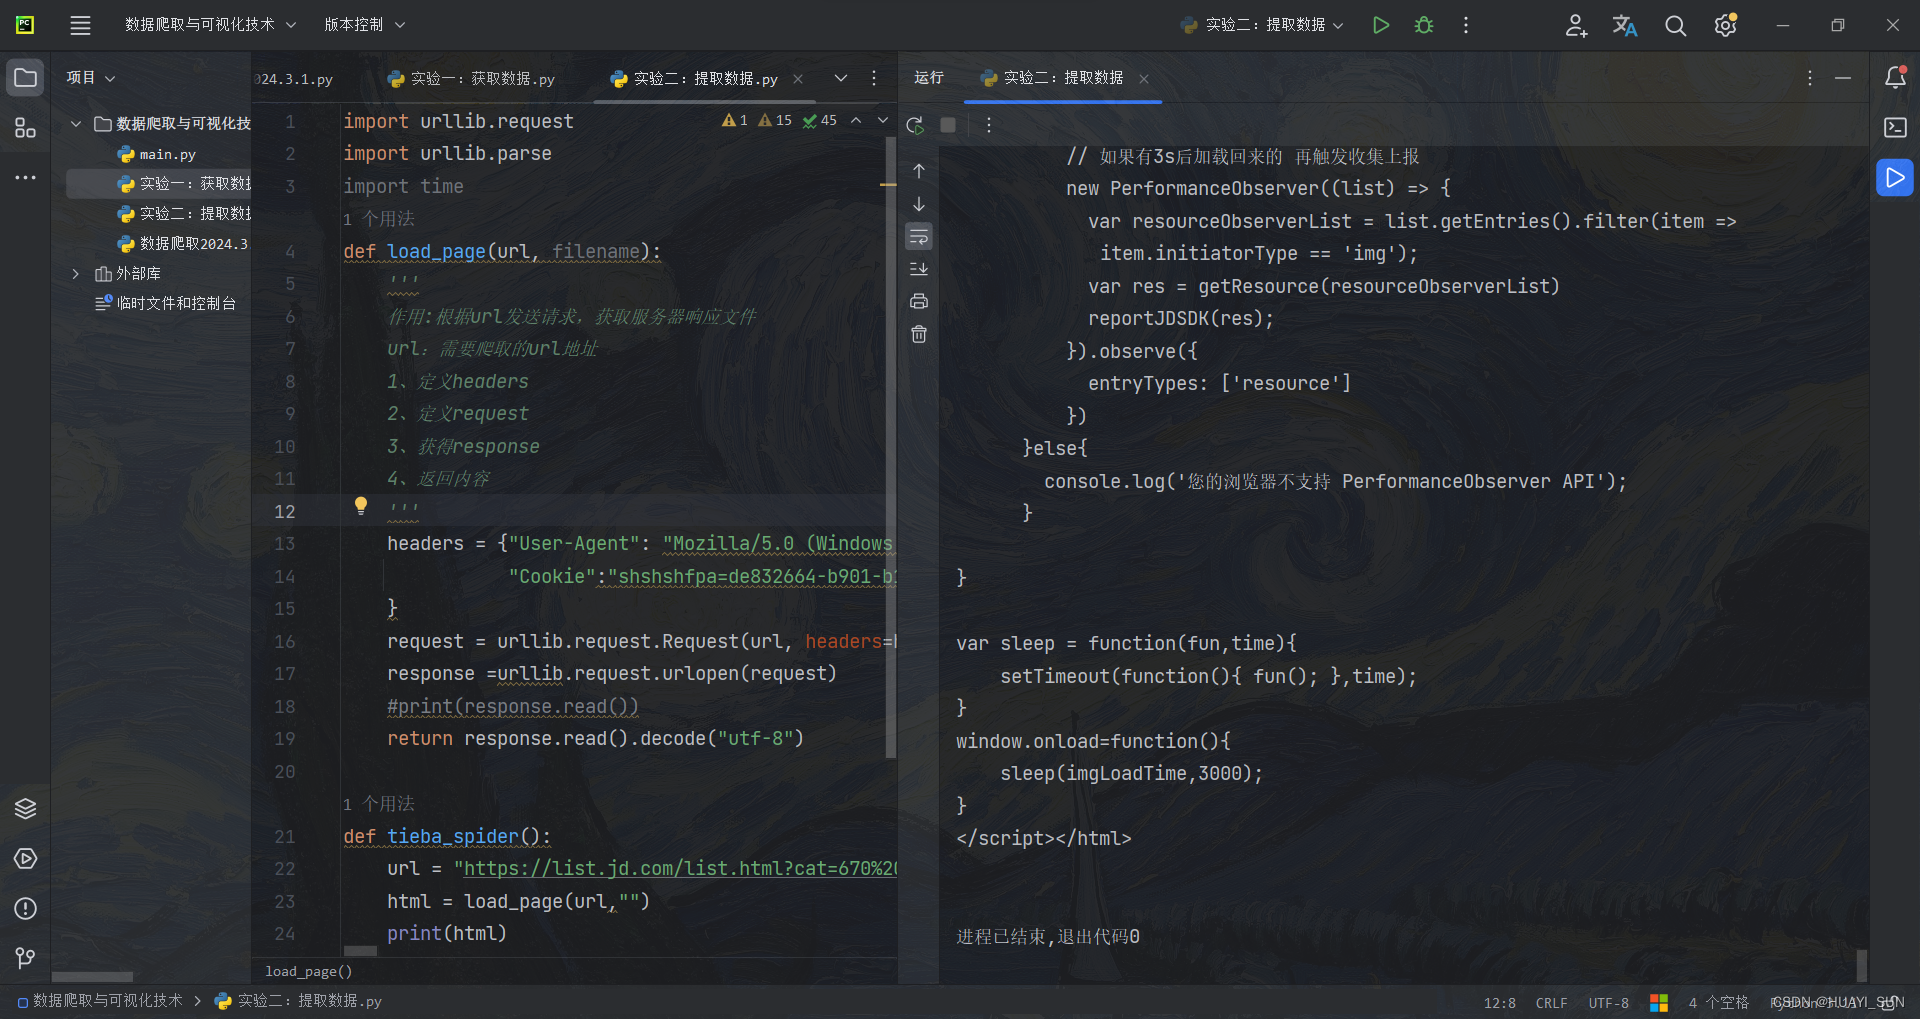Close the 实验二：提取数据.py editor tab
1920x1019 pixels.
(798, 79)
